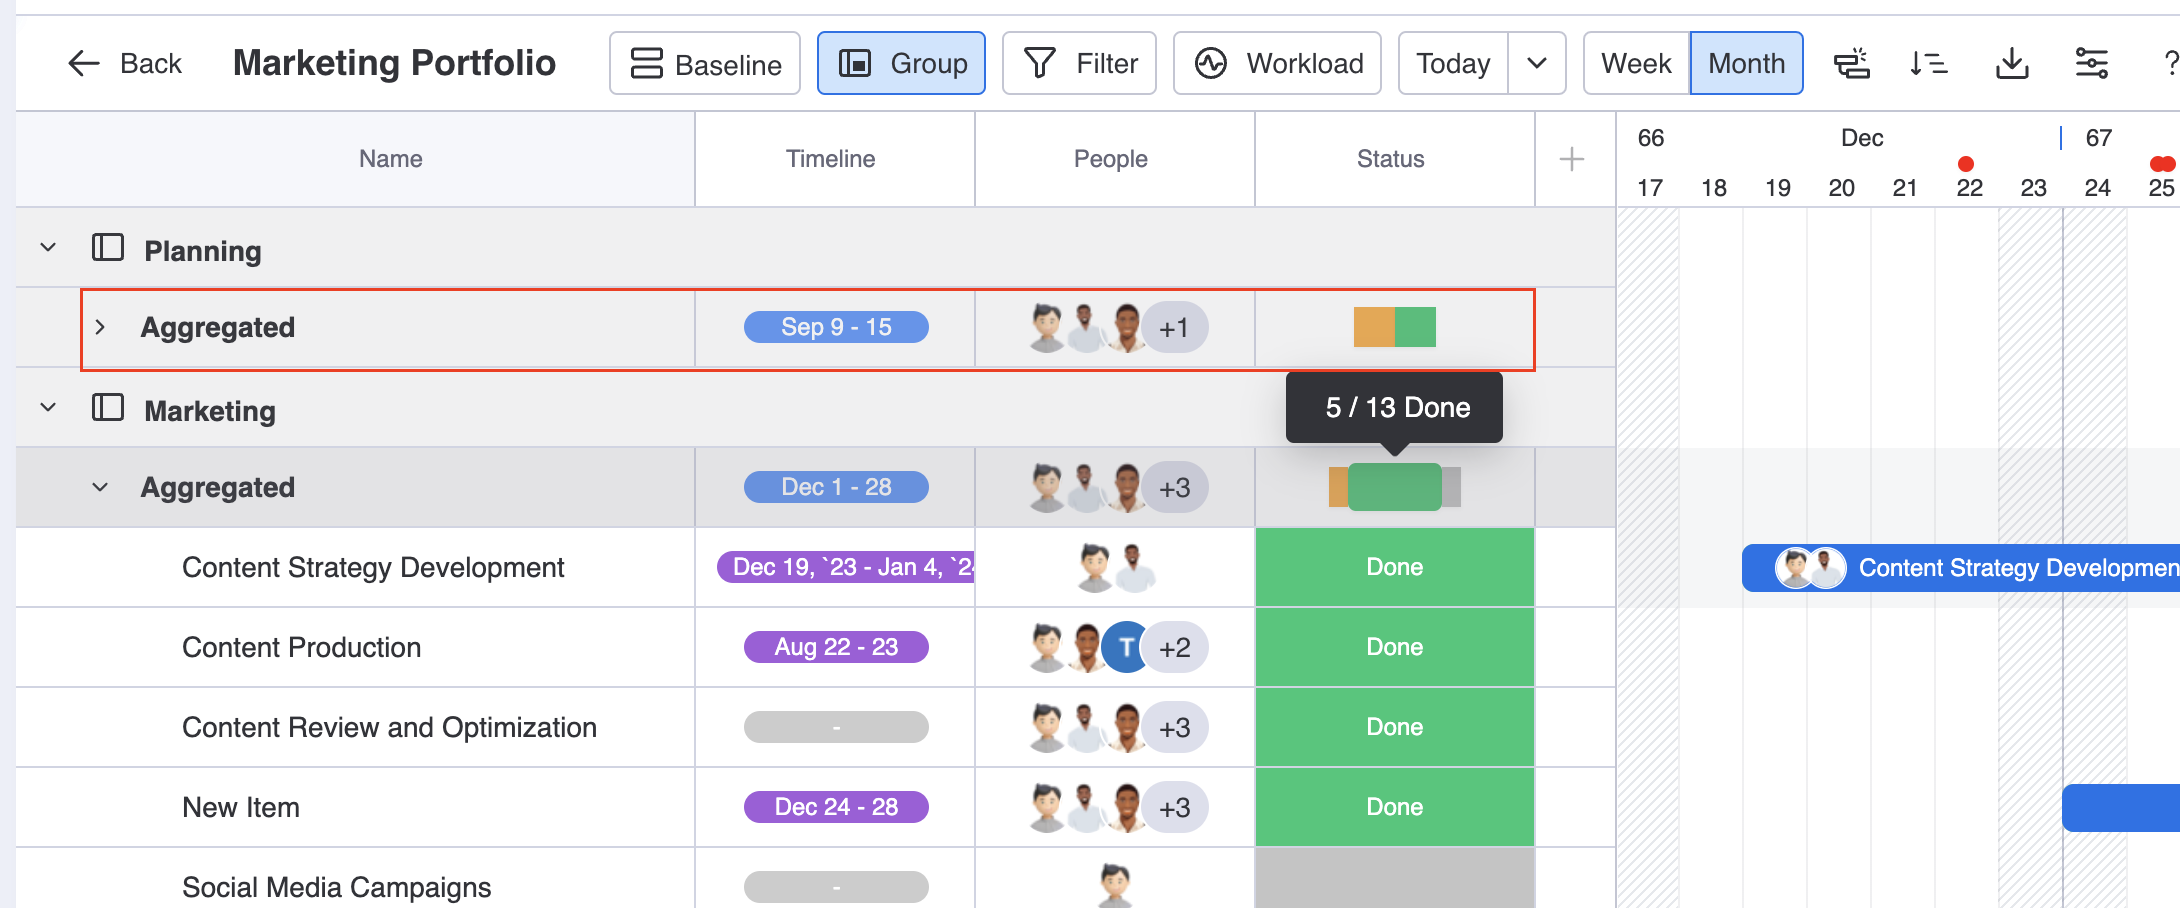
Task: Jump to Today on timeline
Action: click(1453, 64)
